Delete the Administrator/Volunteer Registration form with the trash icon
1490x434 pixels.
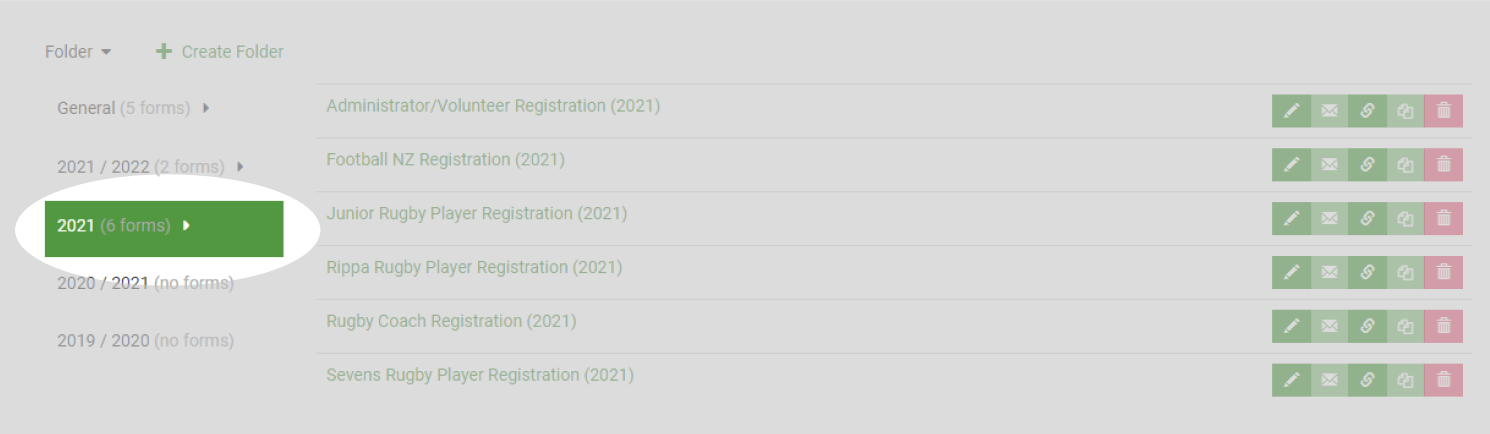pos(1443,111)
